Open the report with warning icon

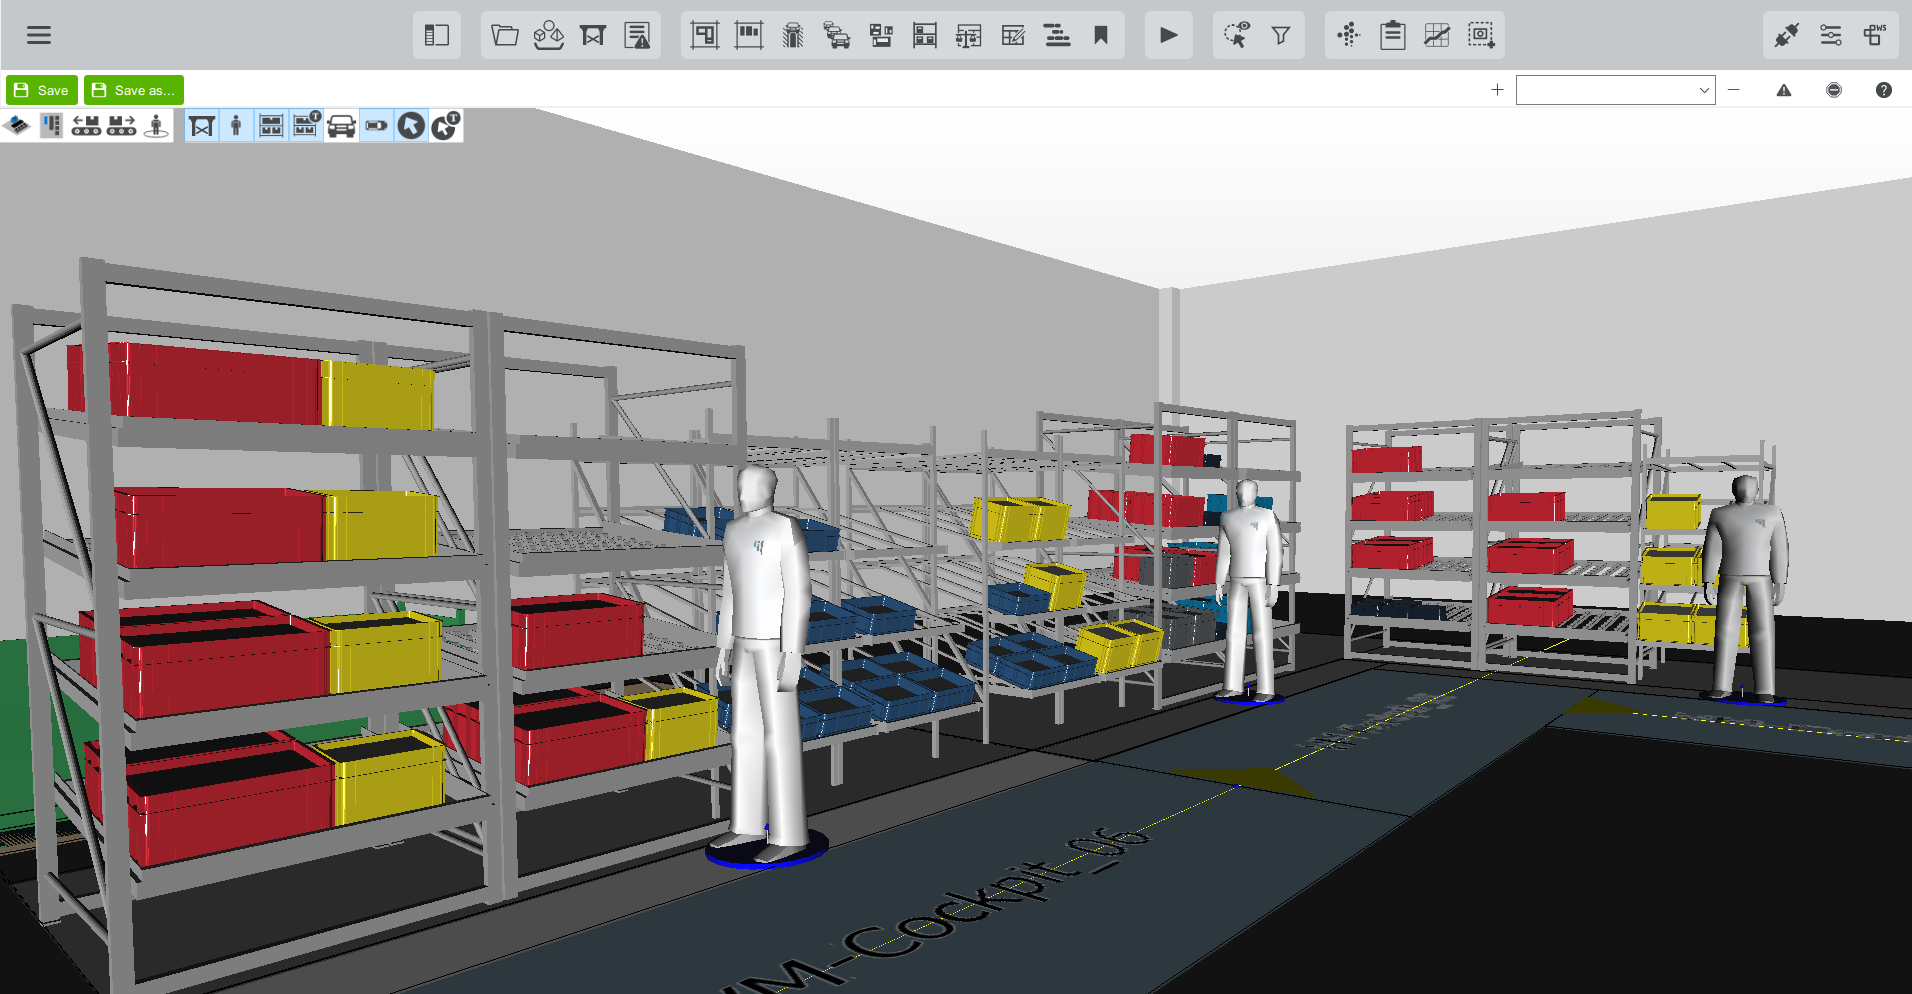coord(637,35)
